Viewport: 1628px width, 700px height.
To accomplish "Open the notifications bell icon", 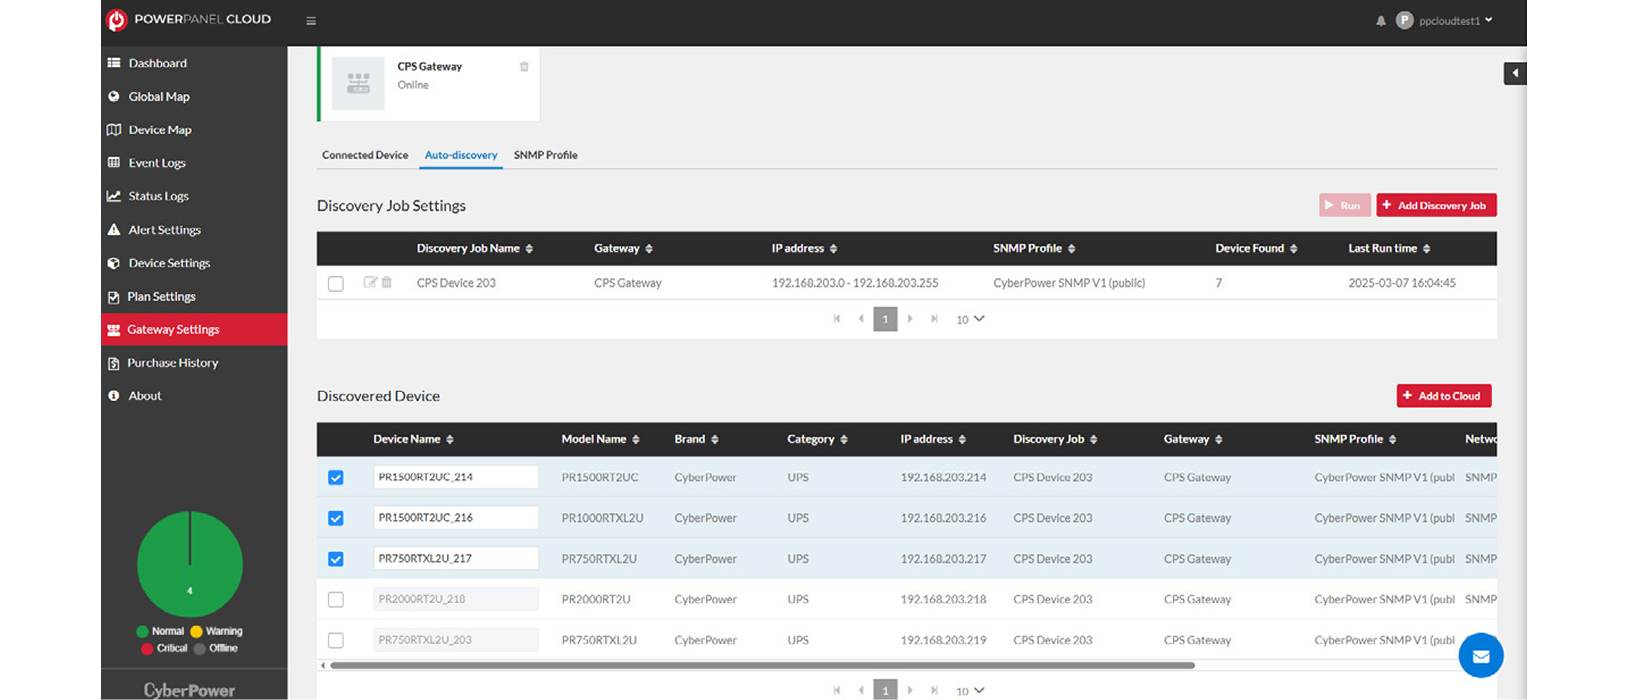I will point(1381,21).
